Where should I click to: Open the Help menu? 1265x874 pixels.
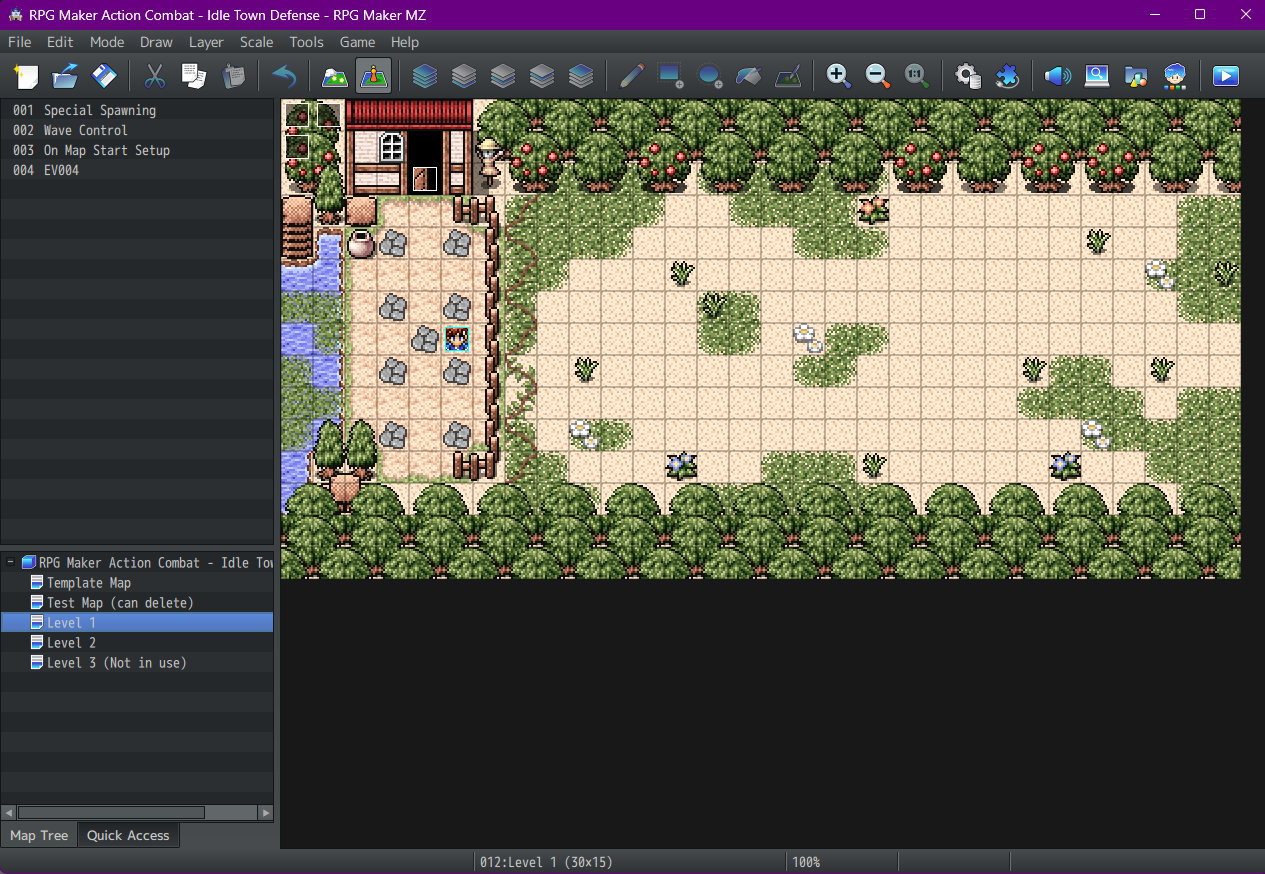(x=405, y=42)
